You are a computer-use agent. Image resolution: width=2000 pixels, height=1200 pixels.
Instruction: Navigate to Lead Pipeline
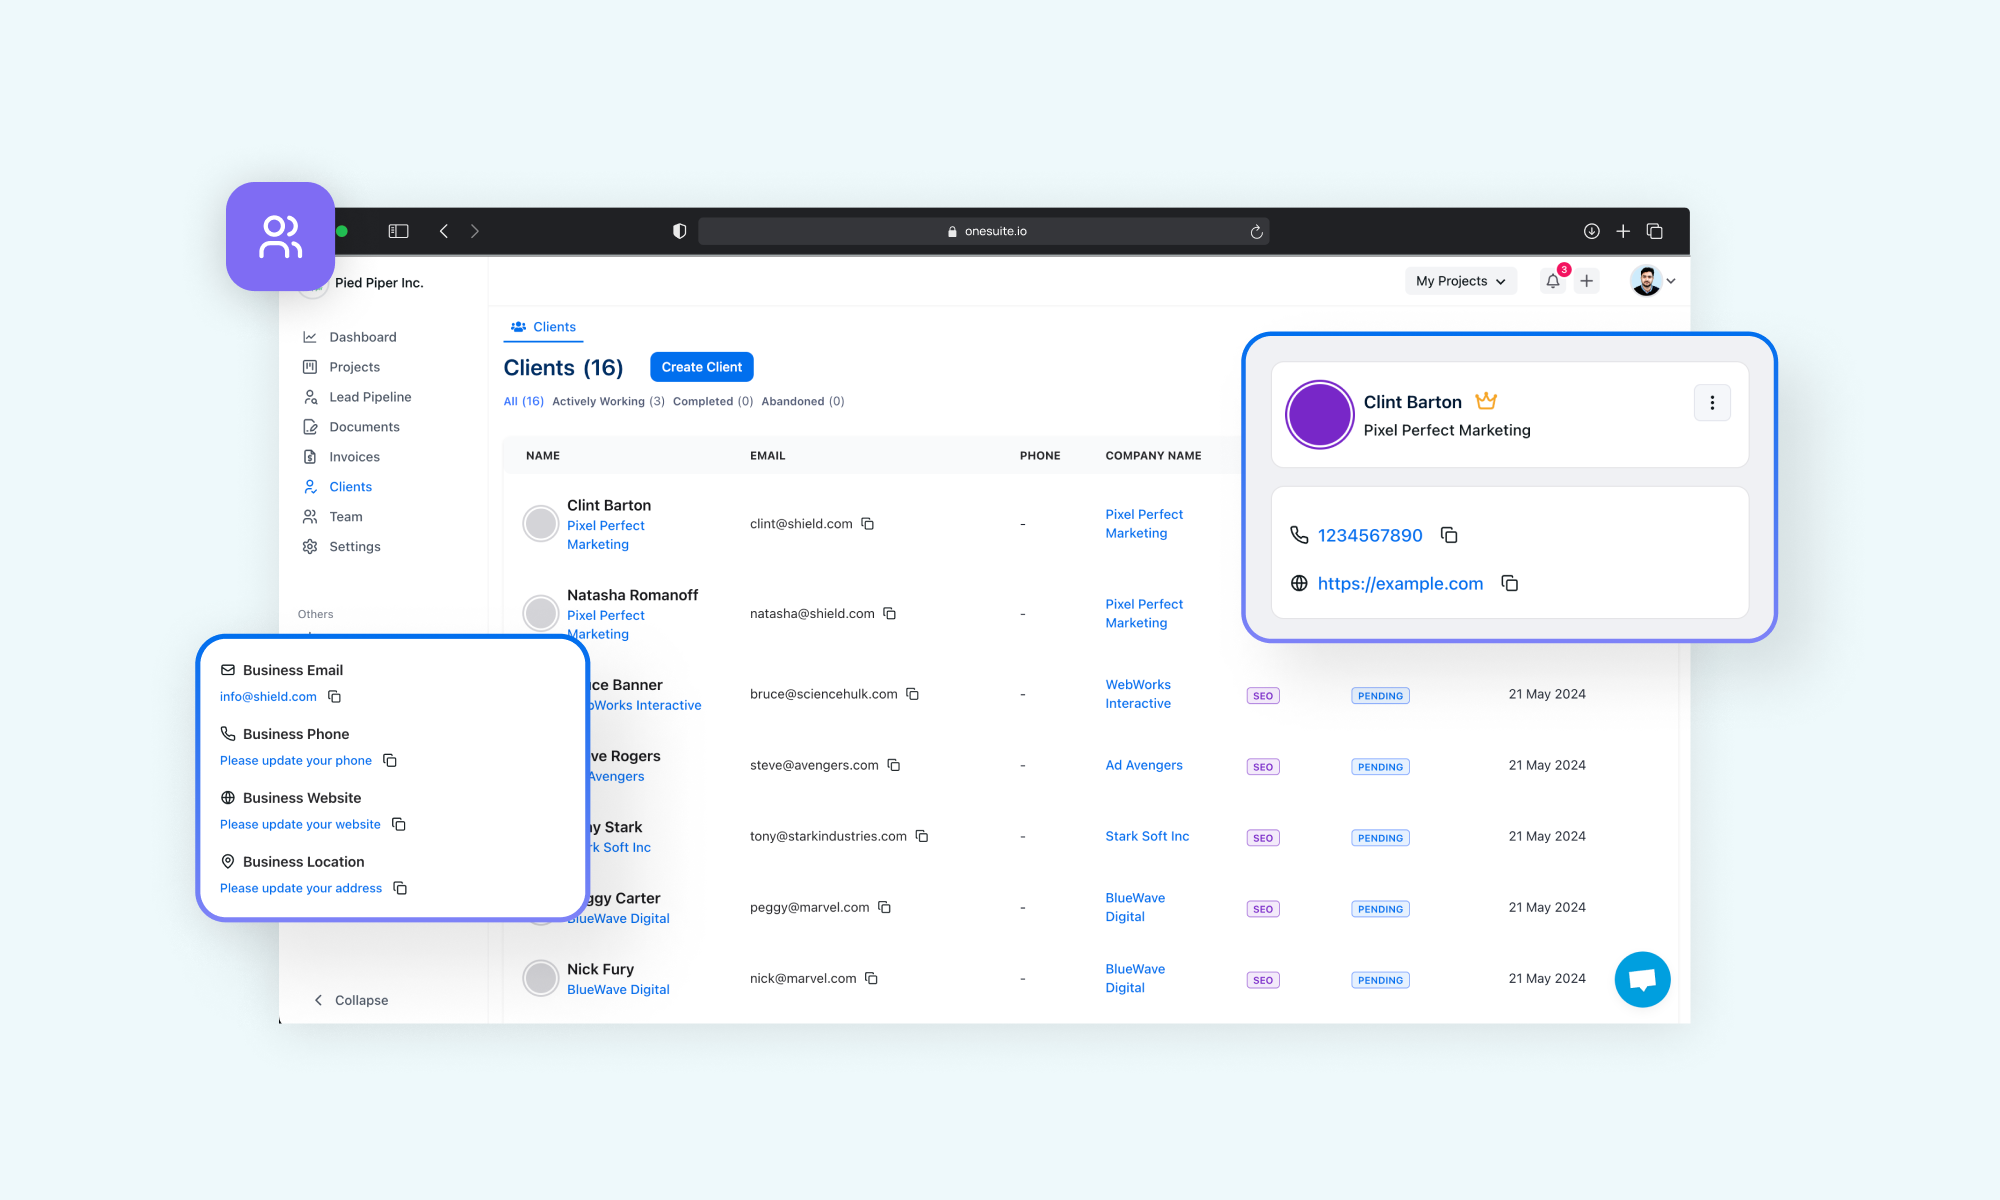coord(370,396)
